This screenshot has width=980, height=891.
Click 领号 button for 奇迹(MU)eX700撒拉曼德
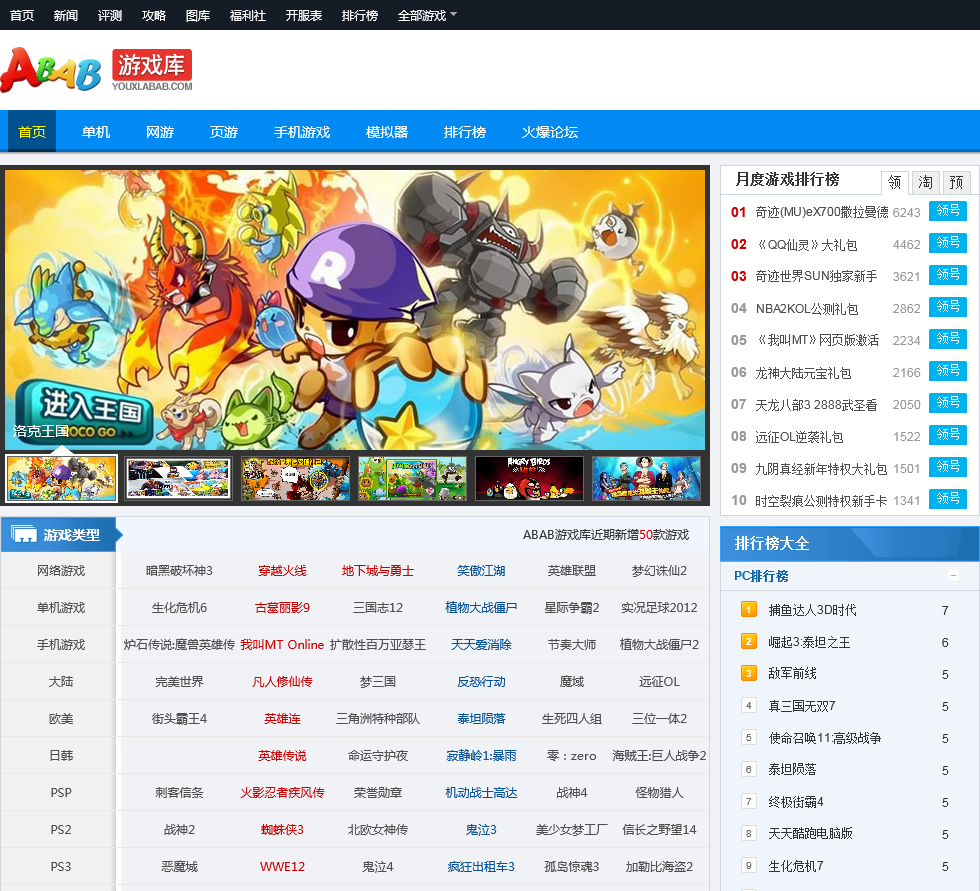(x=948, y=211)
